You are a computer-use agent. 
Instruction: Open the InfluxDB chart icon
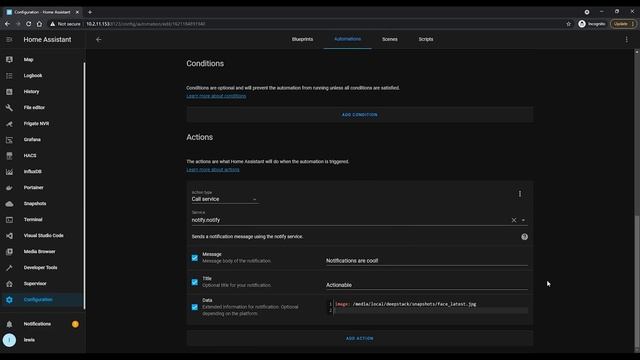9,171
